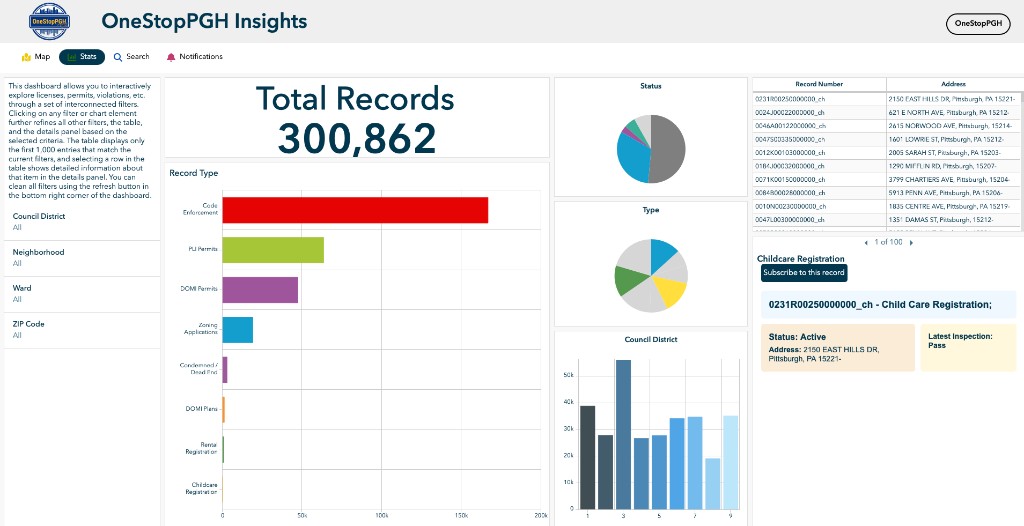
Task: Open the ZIP Code filter
Action: 82,329
